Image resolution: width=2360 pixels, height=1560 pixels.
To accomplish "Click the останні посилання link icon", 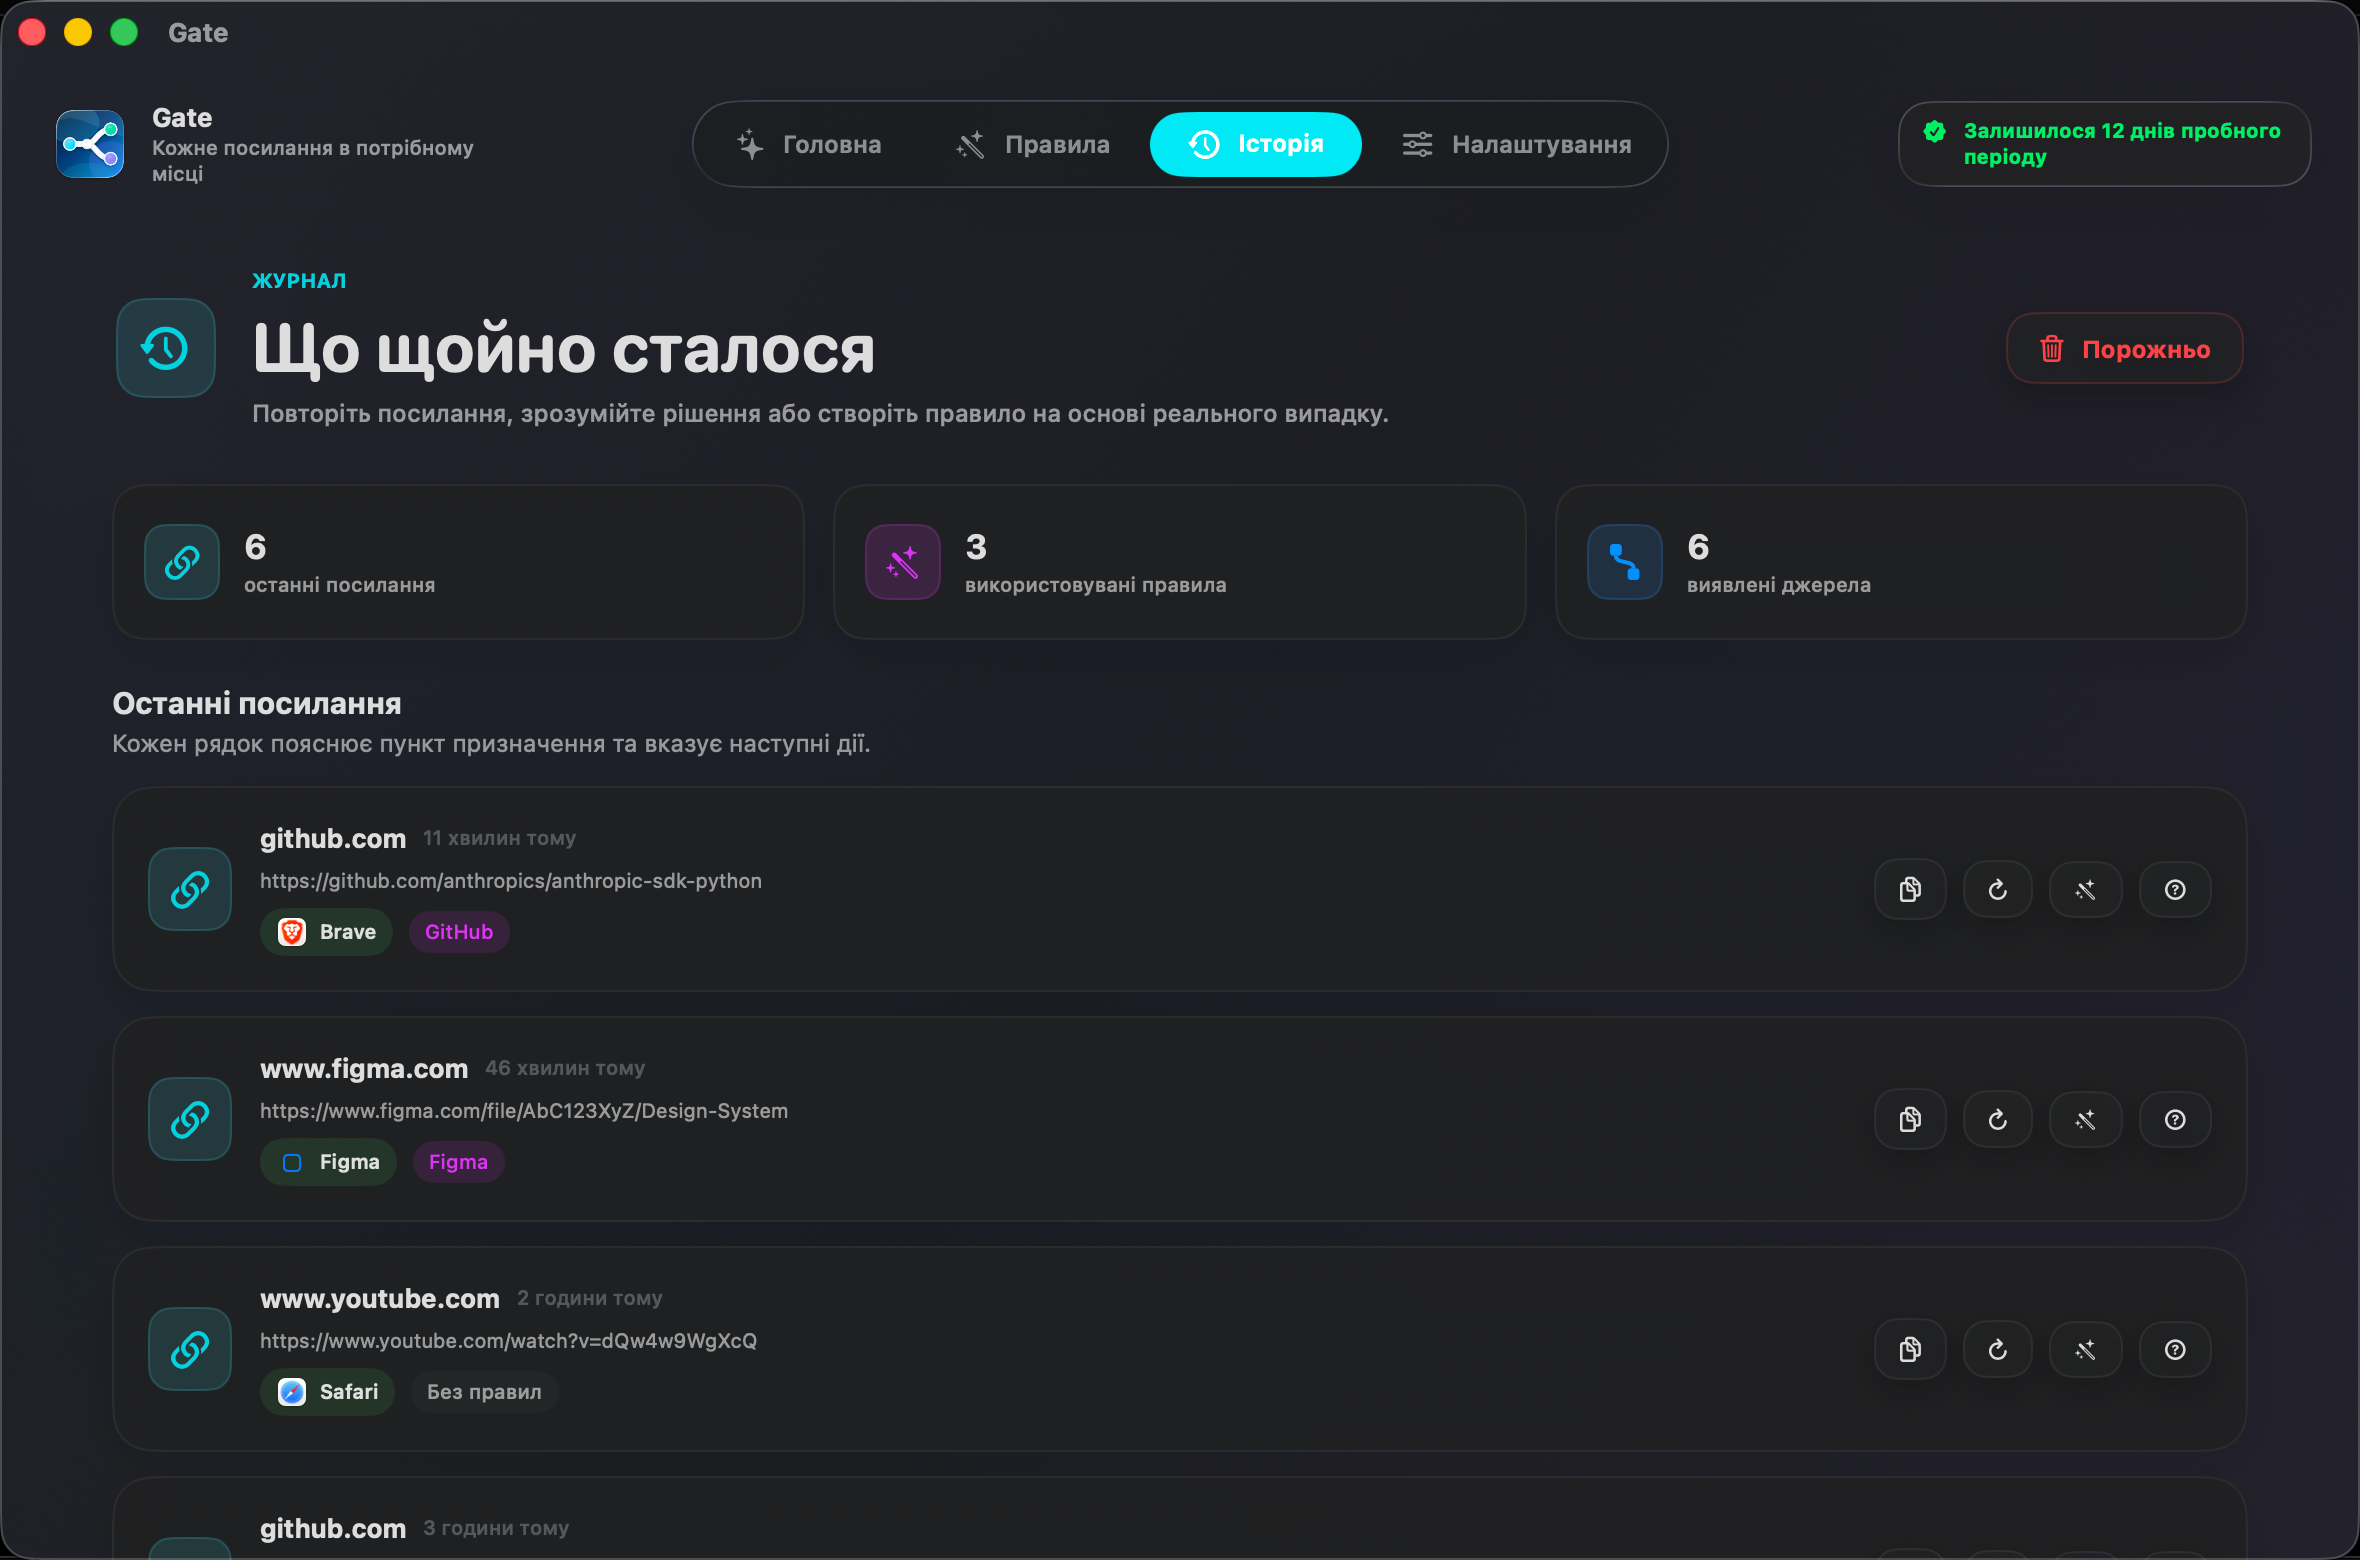I will tap(182, 562).
